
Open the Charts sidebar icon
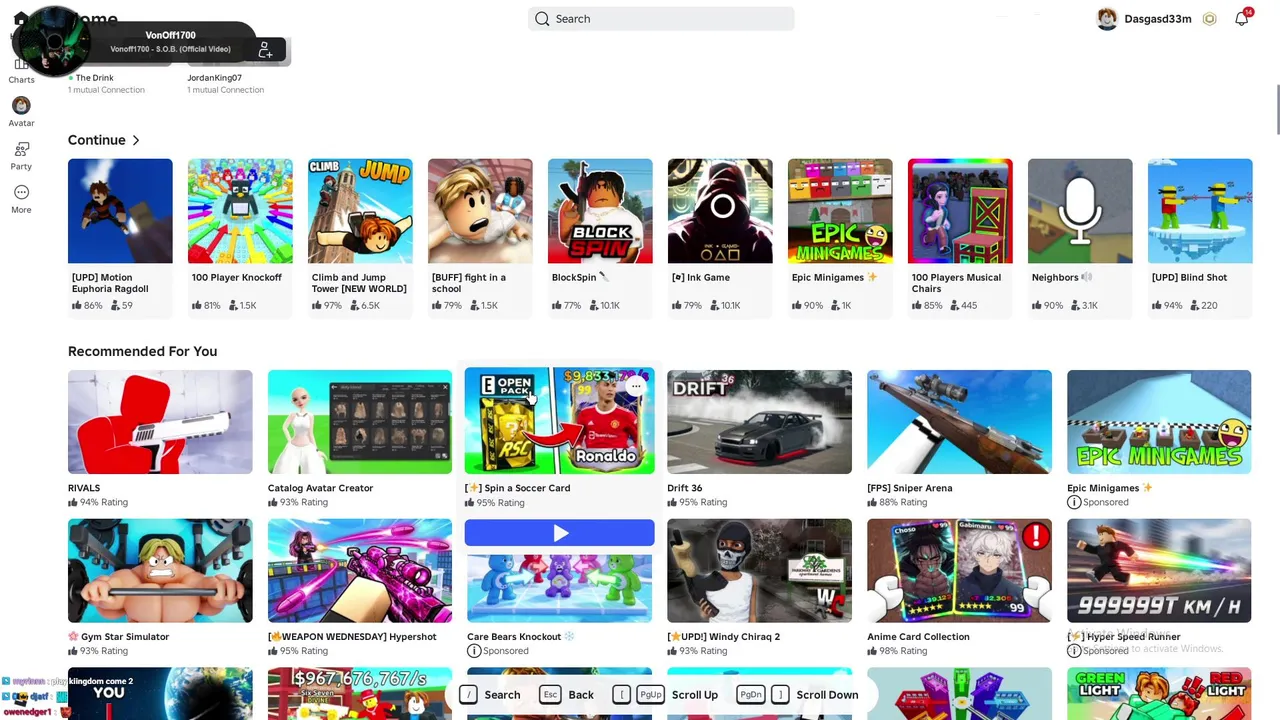[x=21, y=65]
